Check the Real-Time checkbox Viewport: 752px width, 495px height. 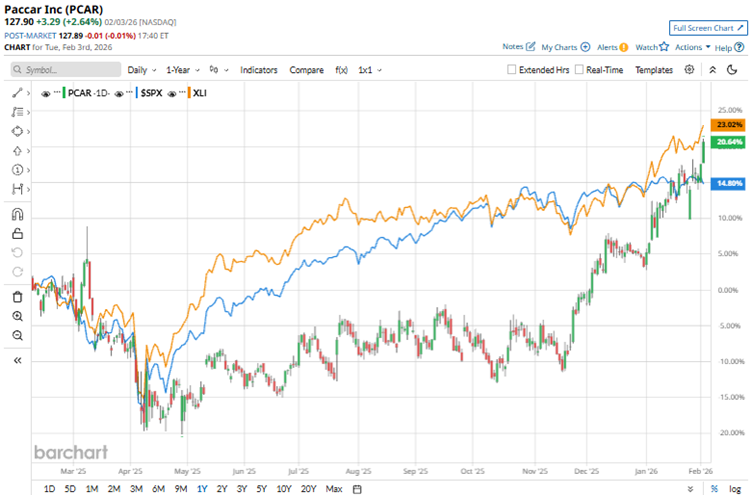(580, 70)
